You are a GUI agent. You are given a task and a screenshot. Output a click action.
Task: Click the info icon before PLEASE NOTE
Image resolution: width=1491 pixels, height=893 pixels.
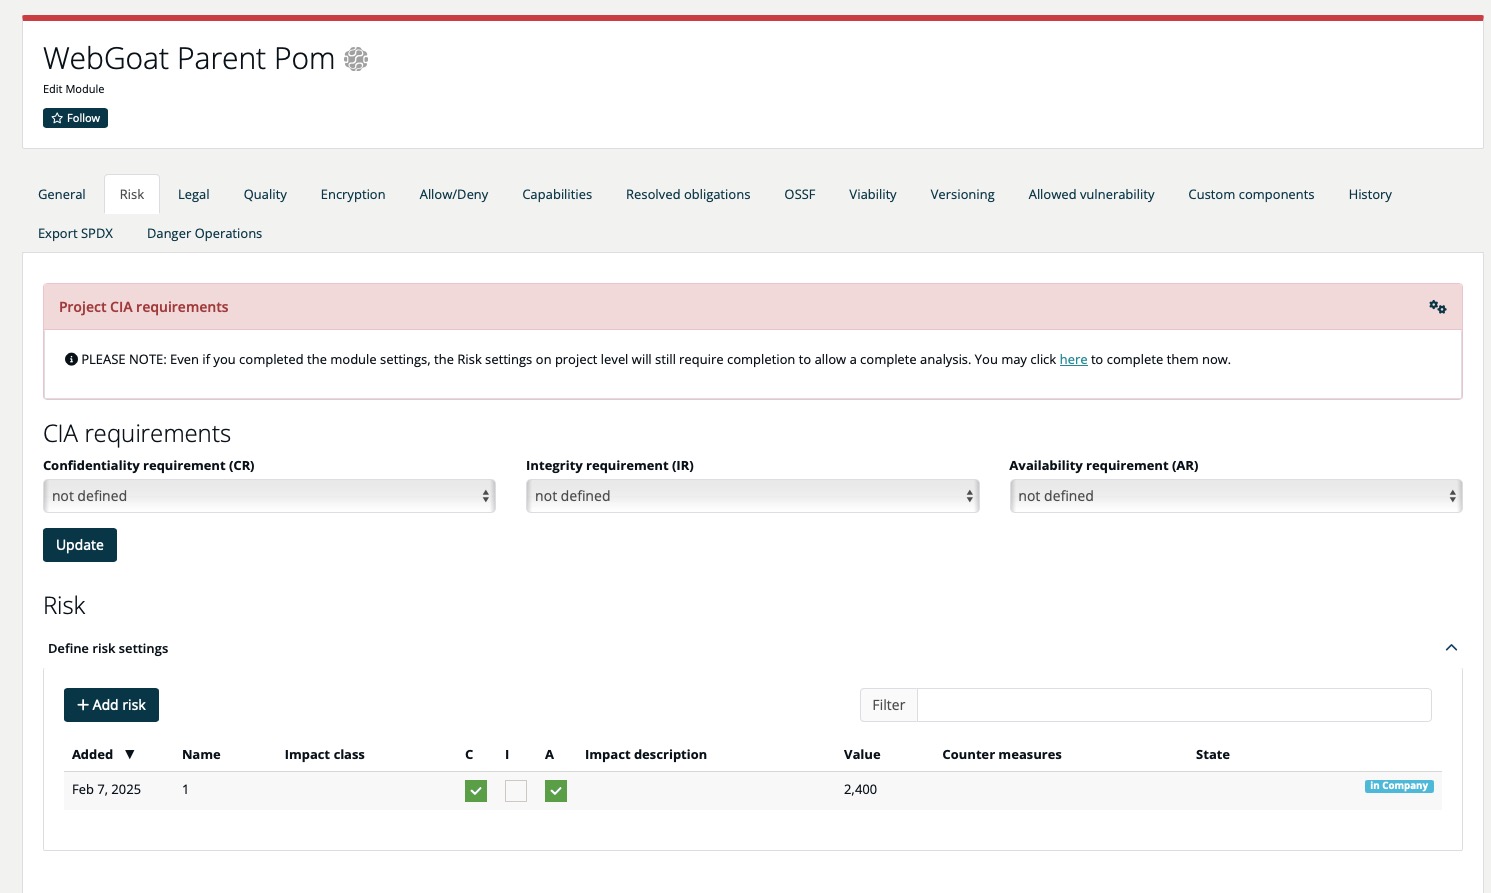click(x=71, y=359)
